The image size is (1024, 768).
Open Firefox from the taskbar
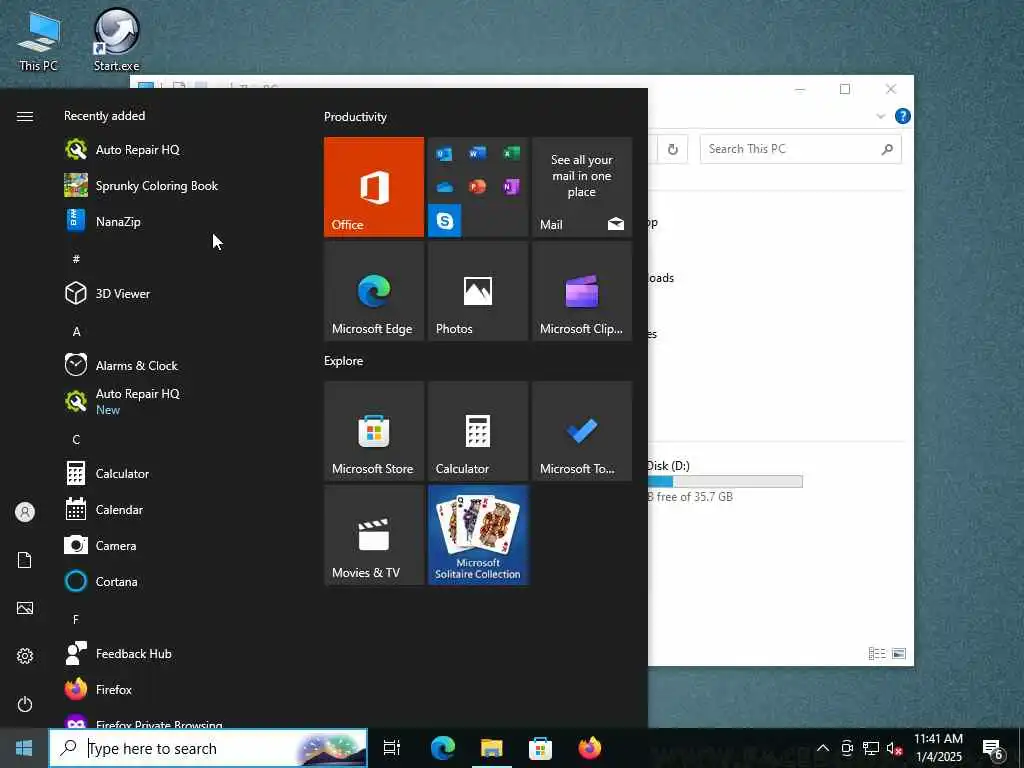[x=590, y=748]
